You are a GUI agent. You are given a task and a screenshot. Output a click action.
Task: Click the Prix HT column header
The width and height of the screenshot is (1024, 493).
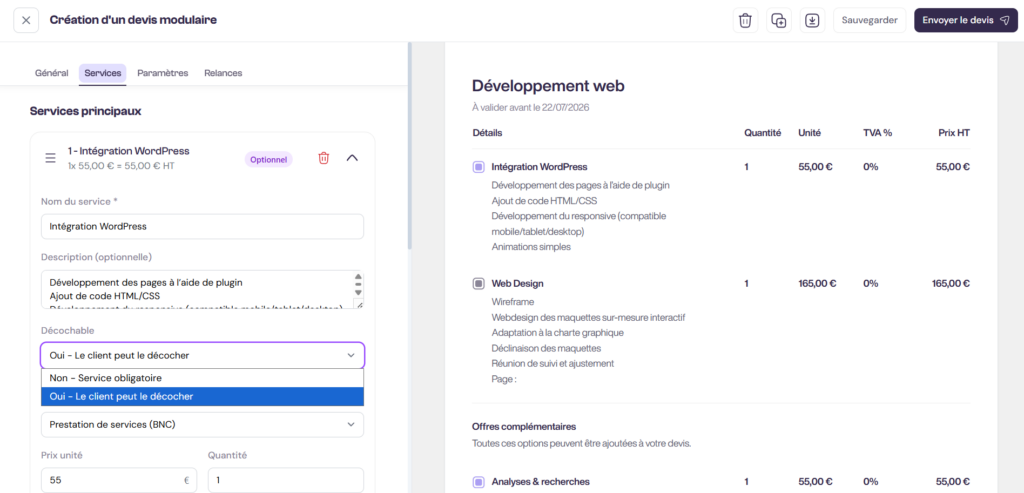[x=953, y=133]
